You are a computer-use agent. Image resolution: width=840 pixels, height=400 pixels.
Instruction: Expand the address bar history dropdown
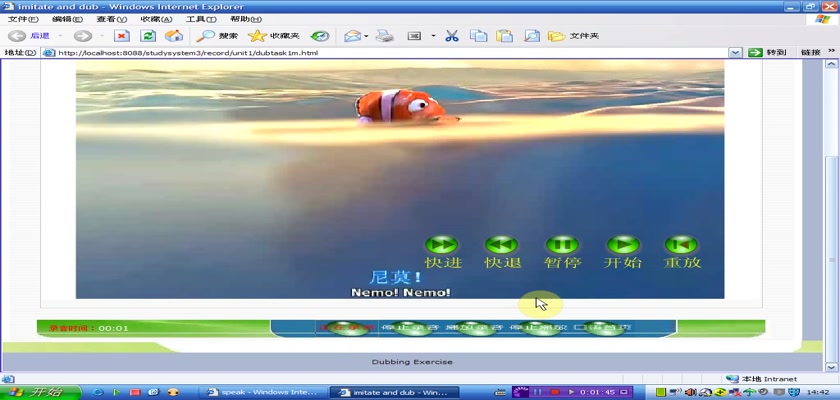click(735, 52)
